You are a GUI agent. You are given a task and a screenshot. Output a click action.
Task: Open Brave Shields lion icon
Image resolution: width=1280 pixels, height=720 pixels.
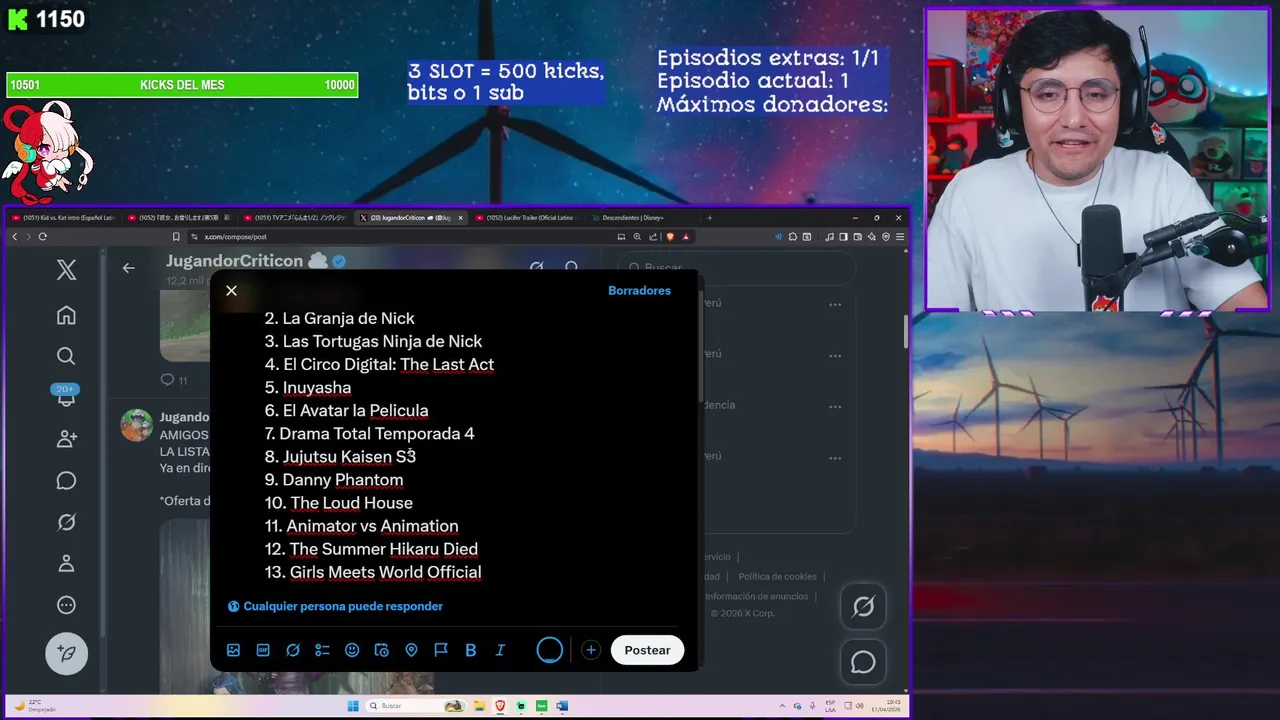[670, 237]
